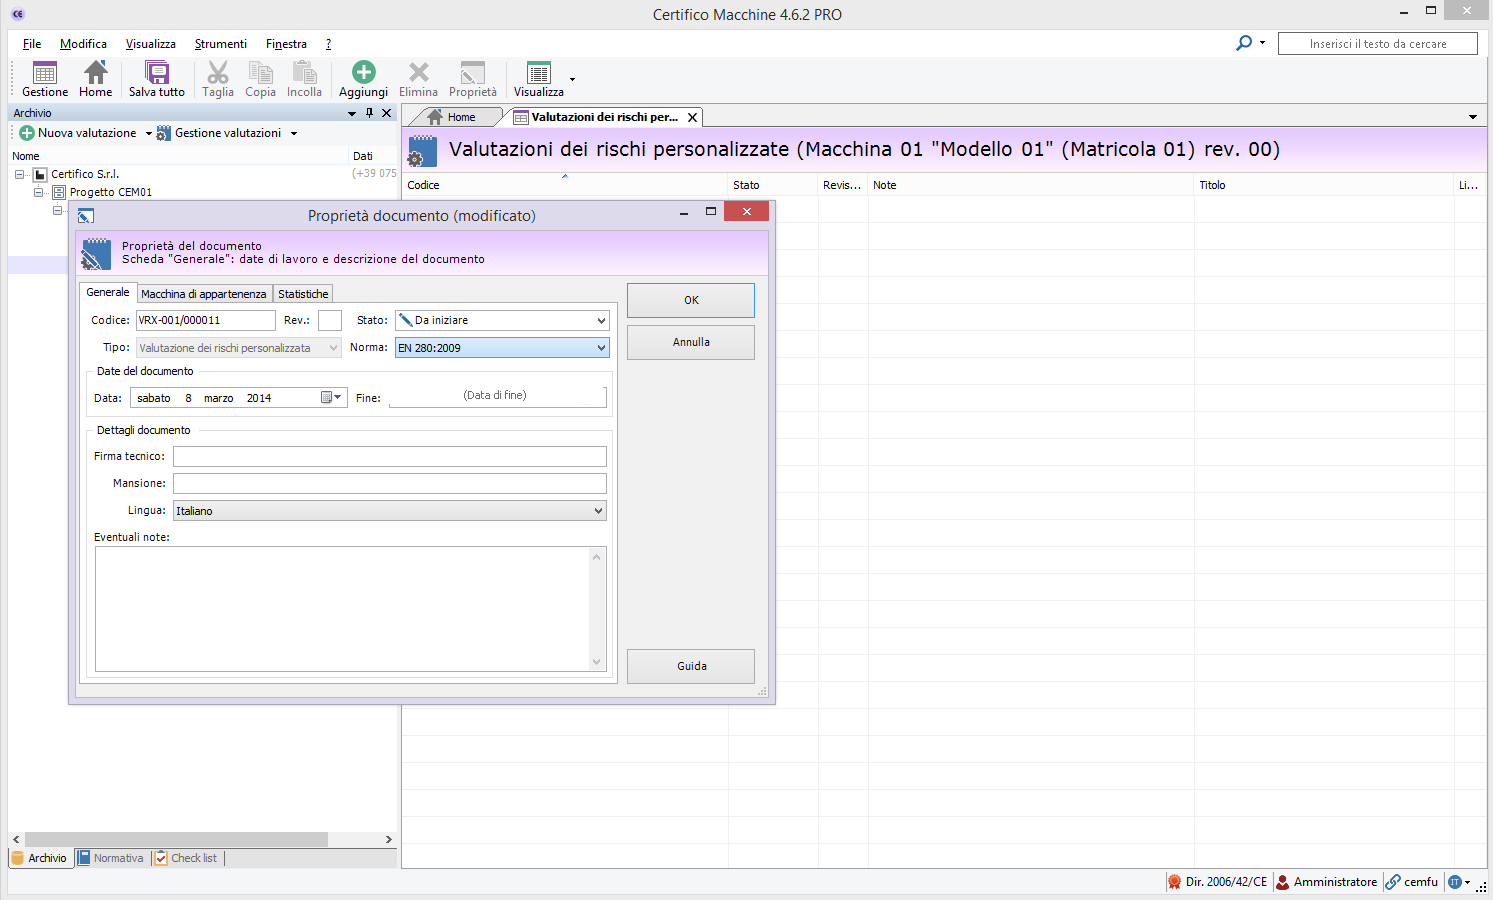This screenshot has width=1493, height=900.
Task: Click Archivio horizontal scrollbar right arrow
Action: [389, 839]
